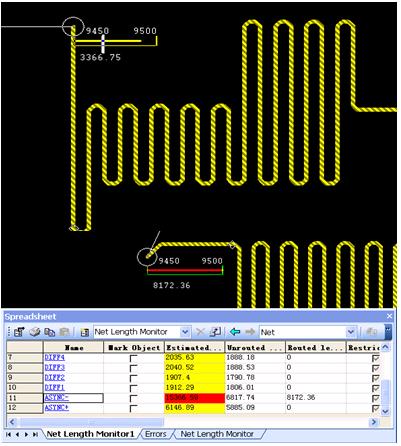This screenshot has height=446, width=401.
Task: Switch to the Errors tab
Action: coord(156,434)
